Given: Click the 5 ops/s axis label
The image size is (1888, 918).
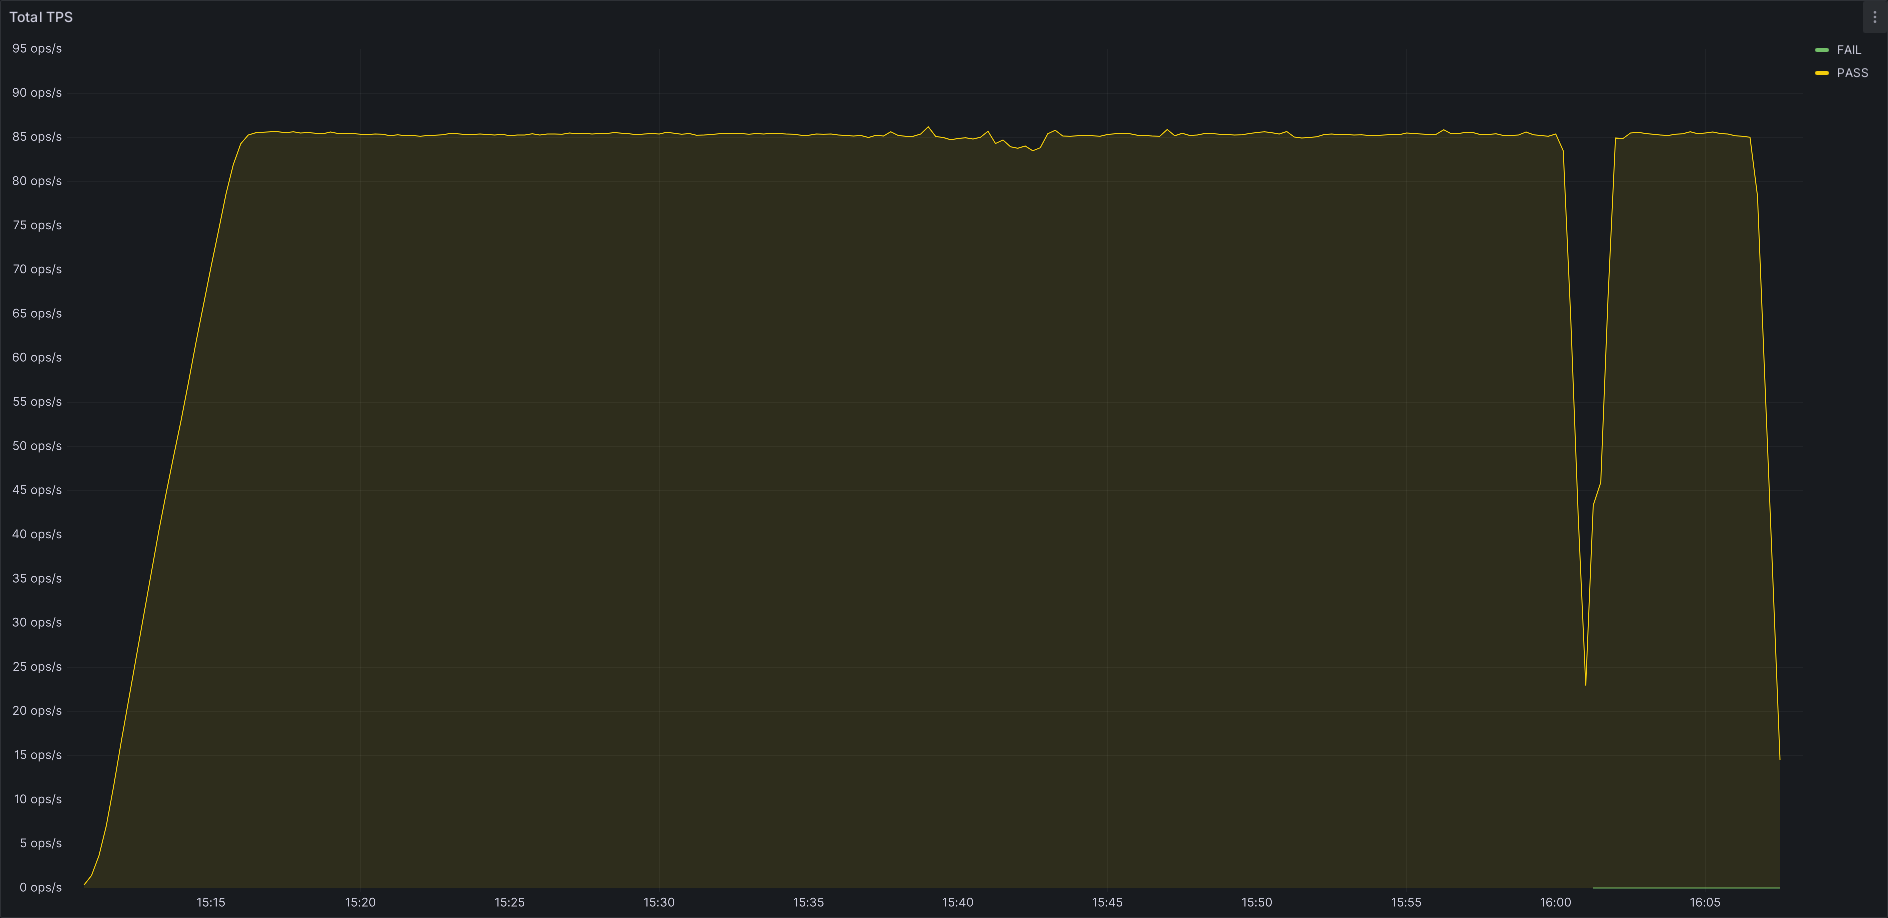Looking at the screenshot, I should click(x=41, y=843).
